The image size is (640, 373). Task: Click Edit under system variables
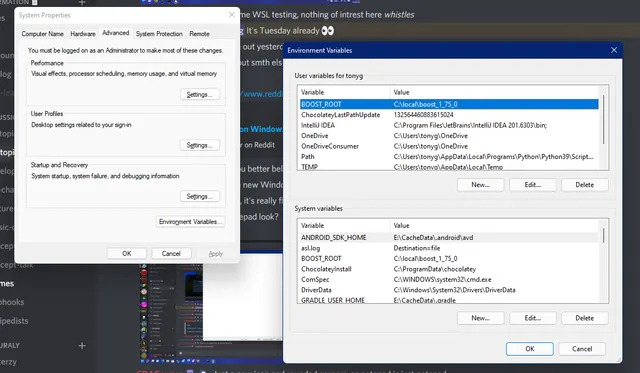point(533,318)
